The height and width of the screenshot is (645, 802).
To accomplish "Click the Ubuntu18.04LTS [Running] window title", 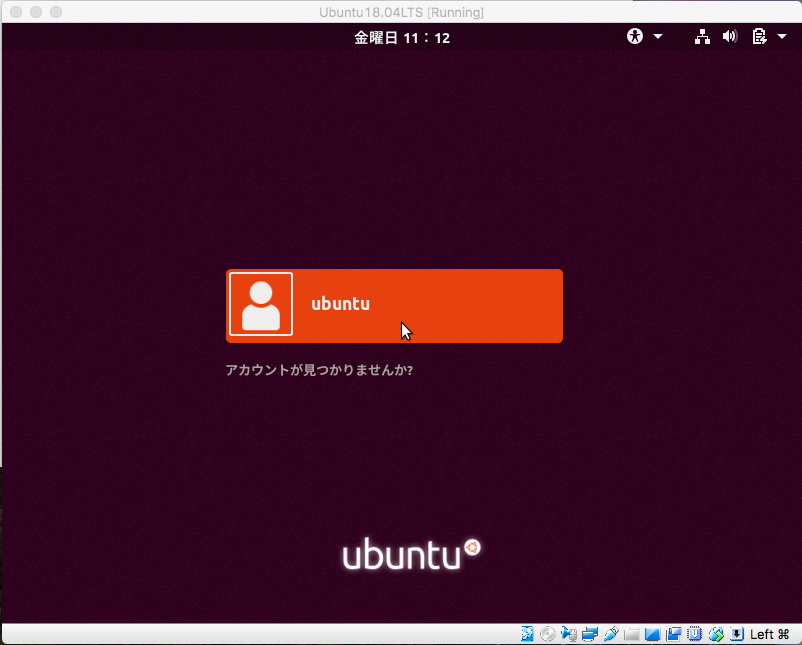I will tap(402, 12).
